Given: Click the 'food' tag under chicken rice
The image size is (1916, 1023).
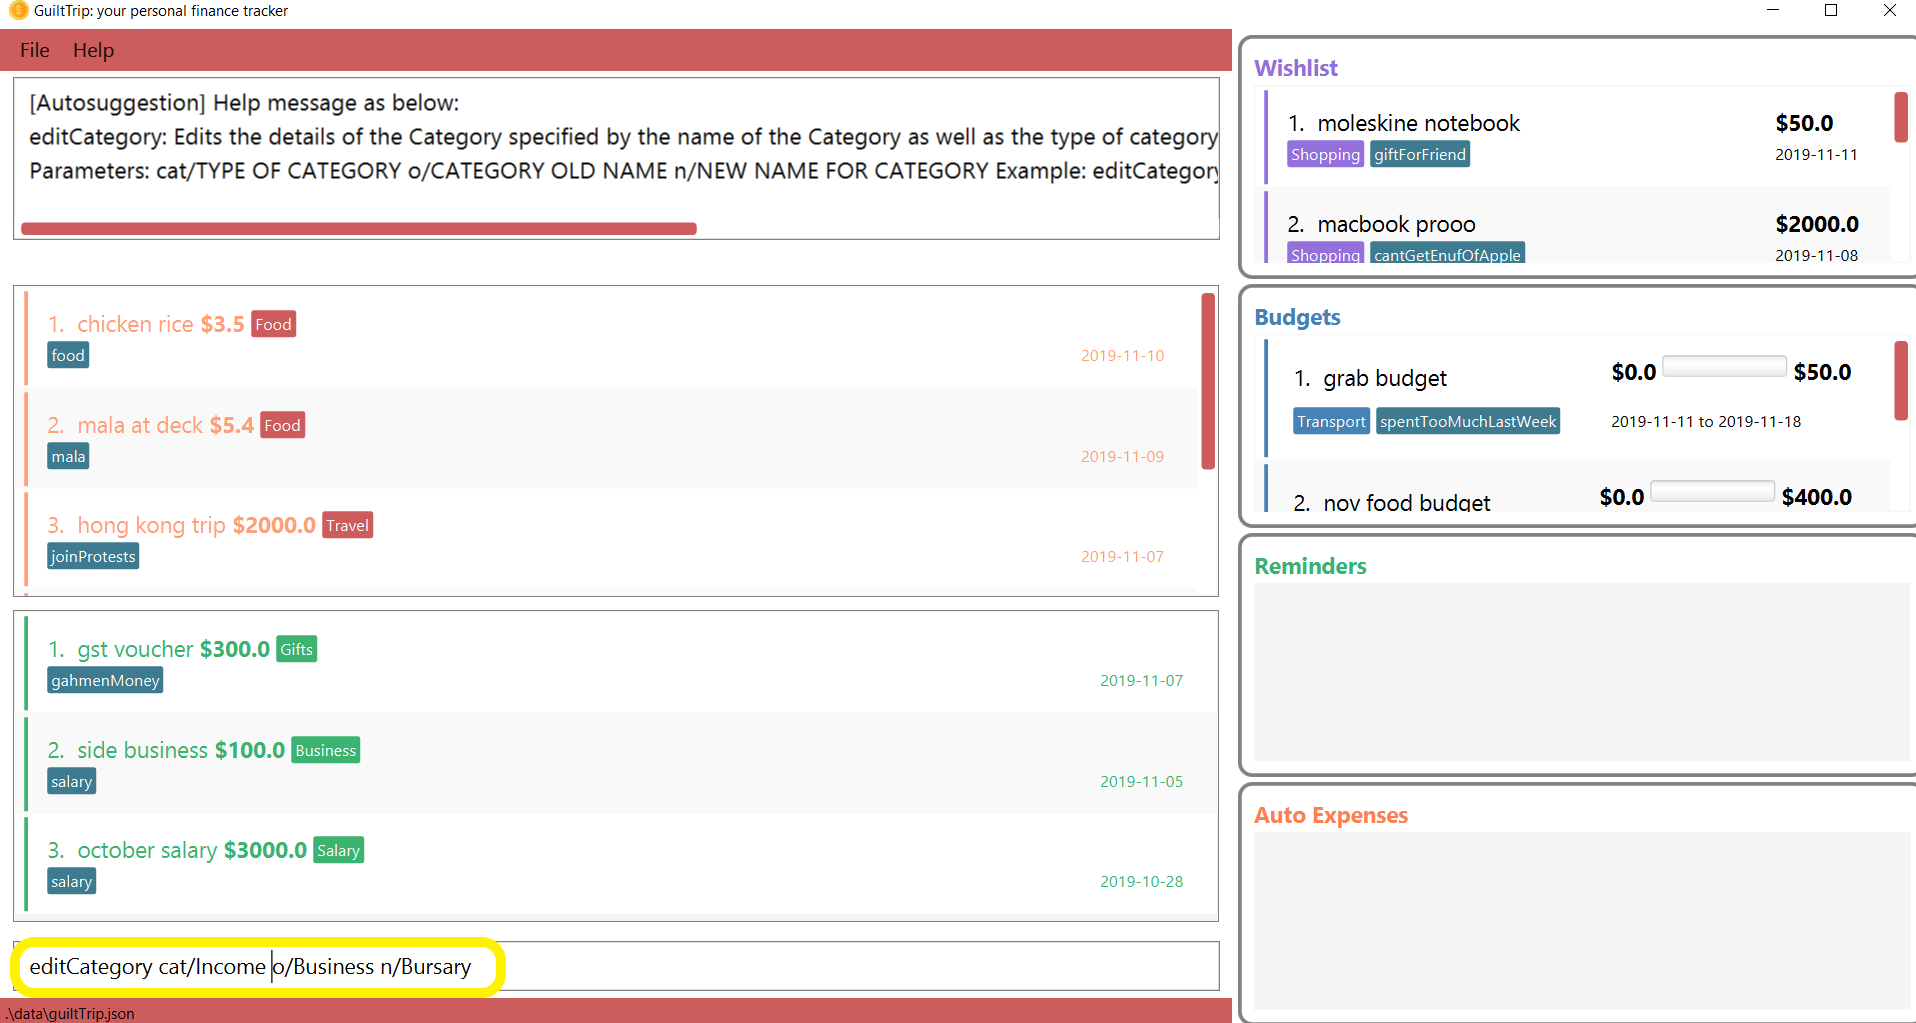Looking at the screenshot, I should (68, 355).
